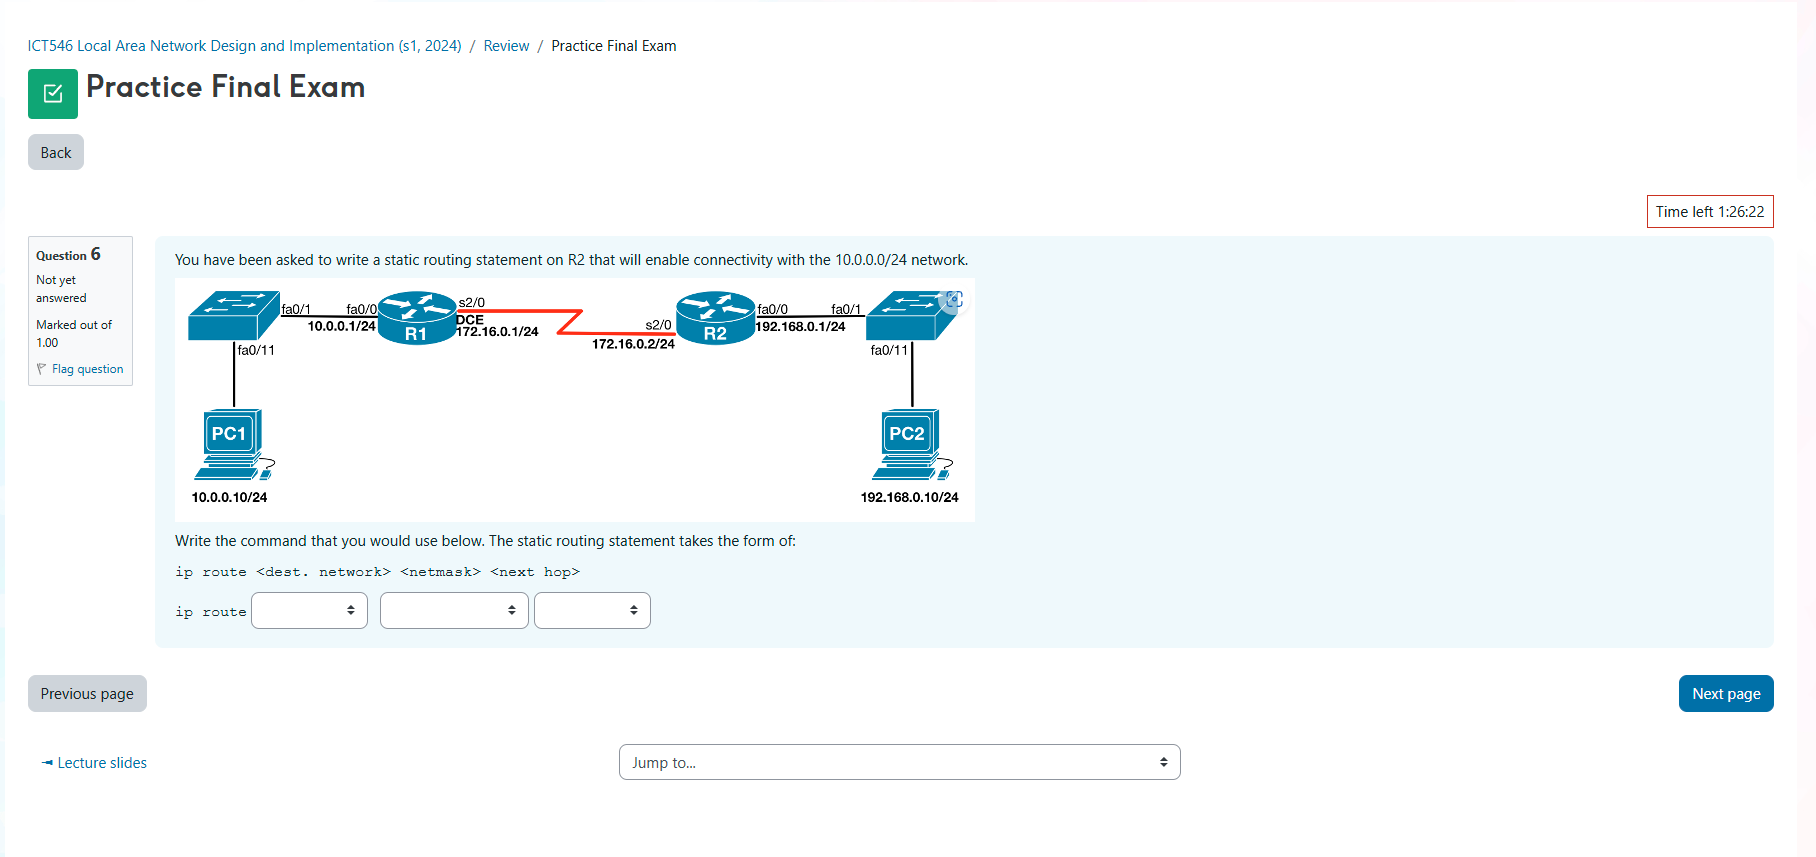Open the destination network dropdown
This screenshot has height=857, width=1816.
pos(309,610)
